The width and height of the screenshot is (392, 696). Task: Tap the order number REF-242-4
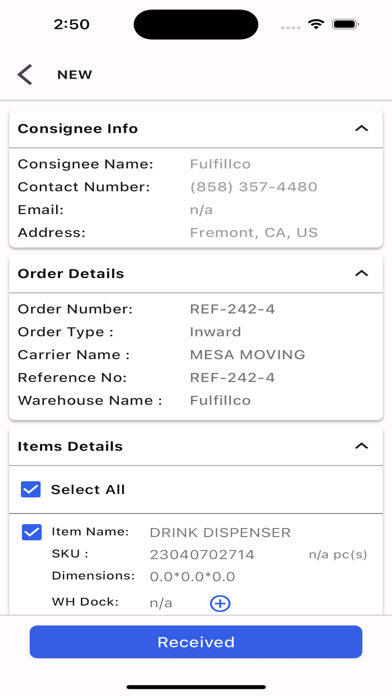pos(232,309)
